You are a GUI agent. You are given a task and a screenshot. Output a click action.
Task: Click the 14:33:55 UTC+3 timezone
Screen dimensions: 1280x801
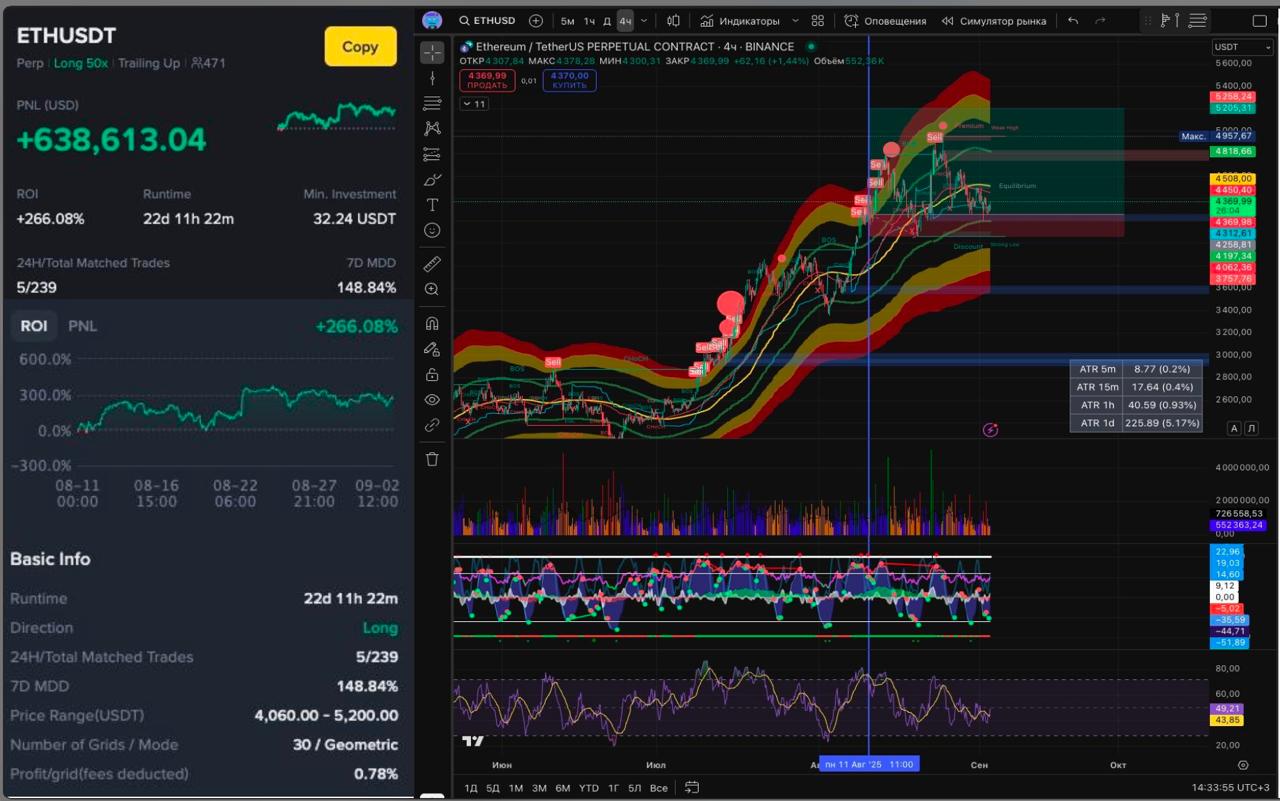[x=1231, y=788]
